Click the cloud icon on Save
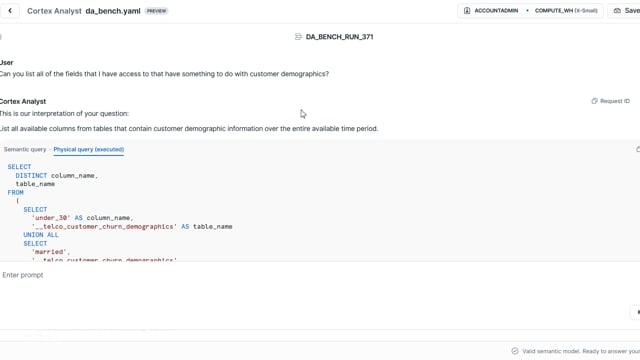 (x=617, y=11)
